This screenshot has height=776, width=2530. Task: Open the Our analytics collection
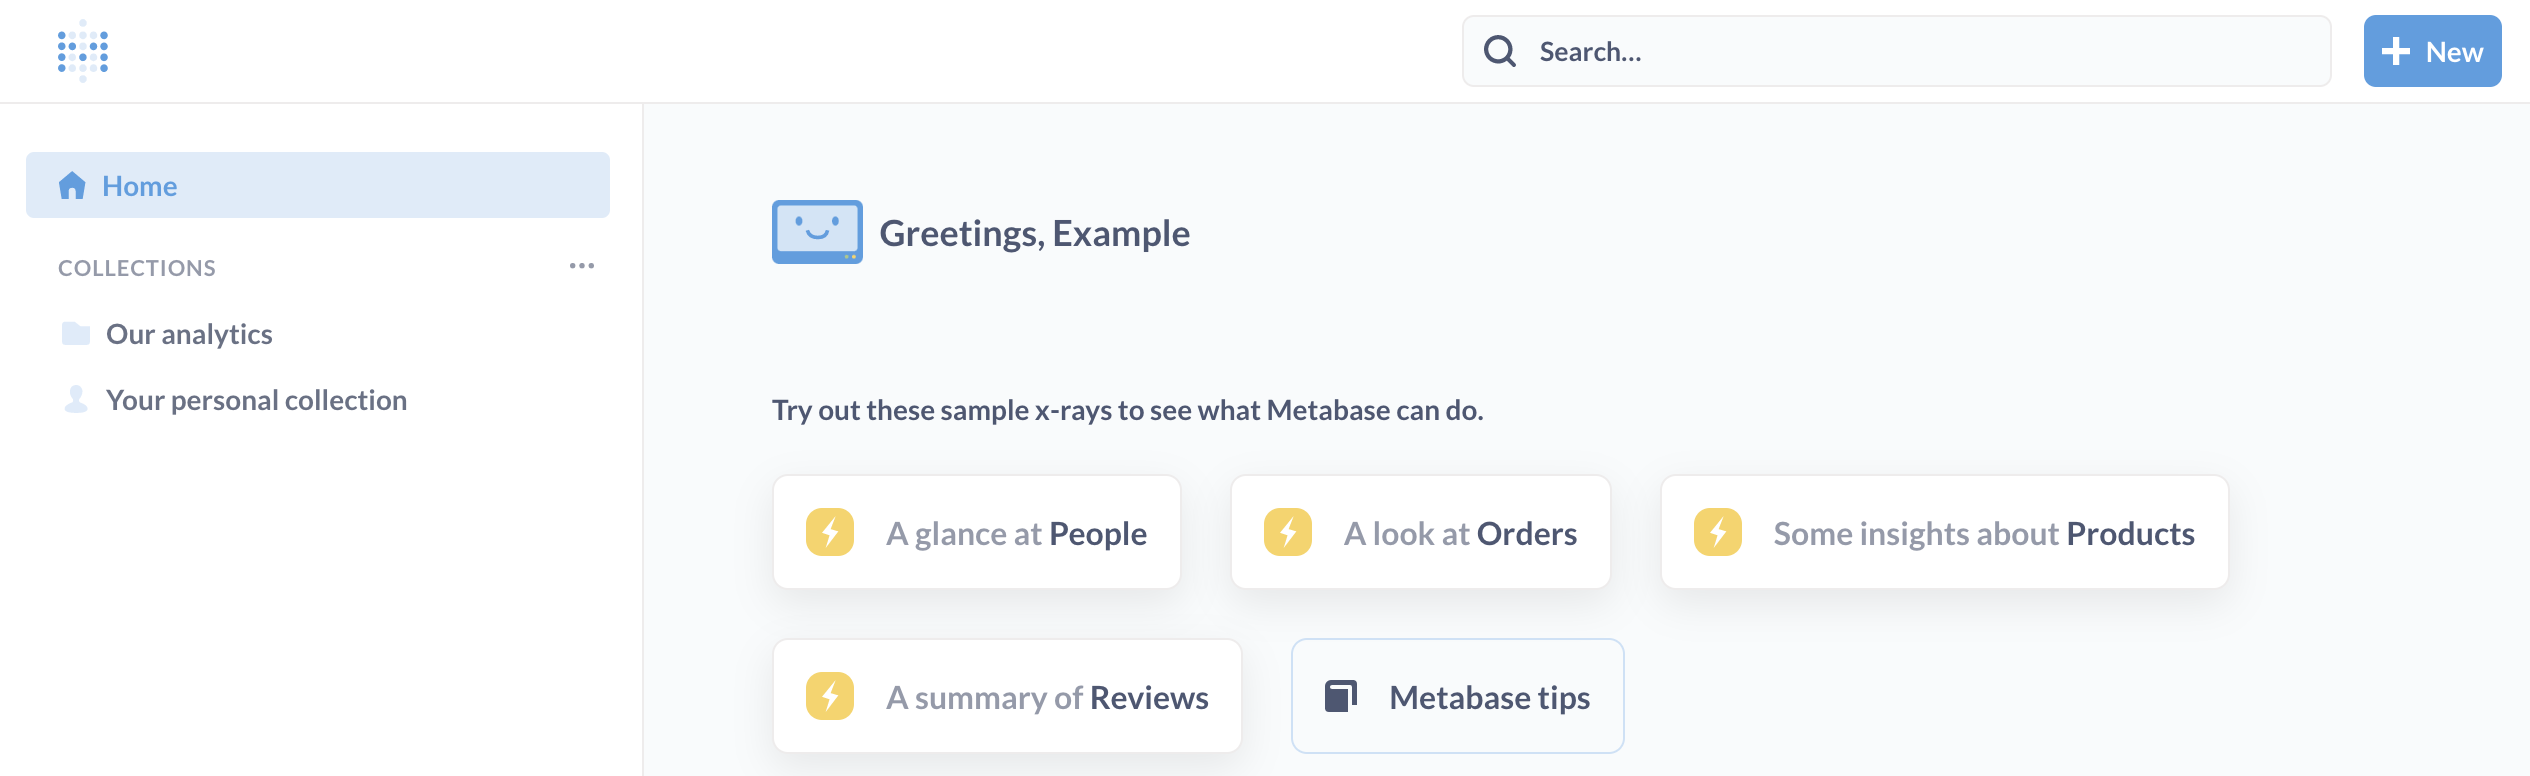[x=189, y=334]
